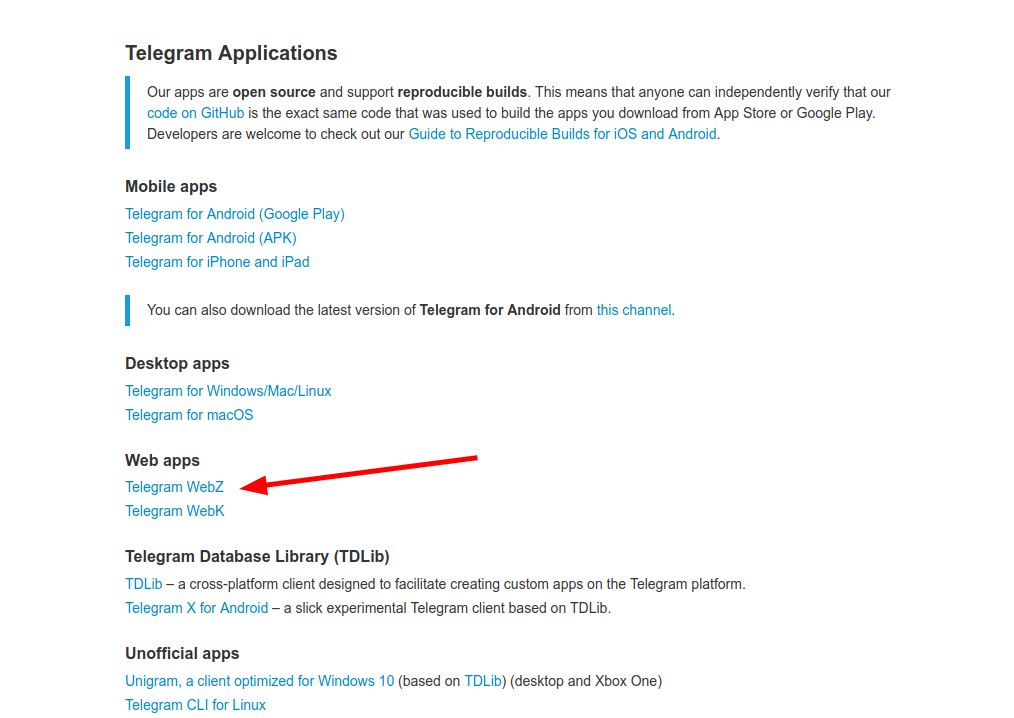Open Telegram X for Android link
The height and width of the screenshot is (718, 1014).
[197, 608]
